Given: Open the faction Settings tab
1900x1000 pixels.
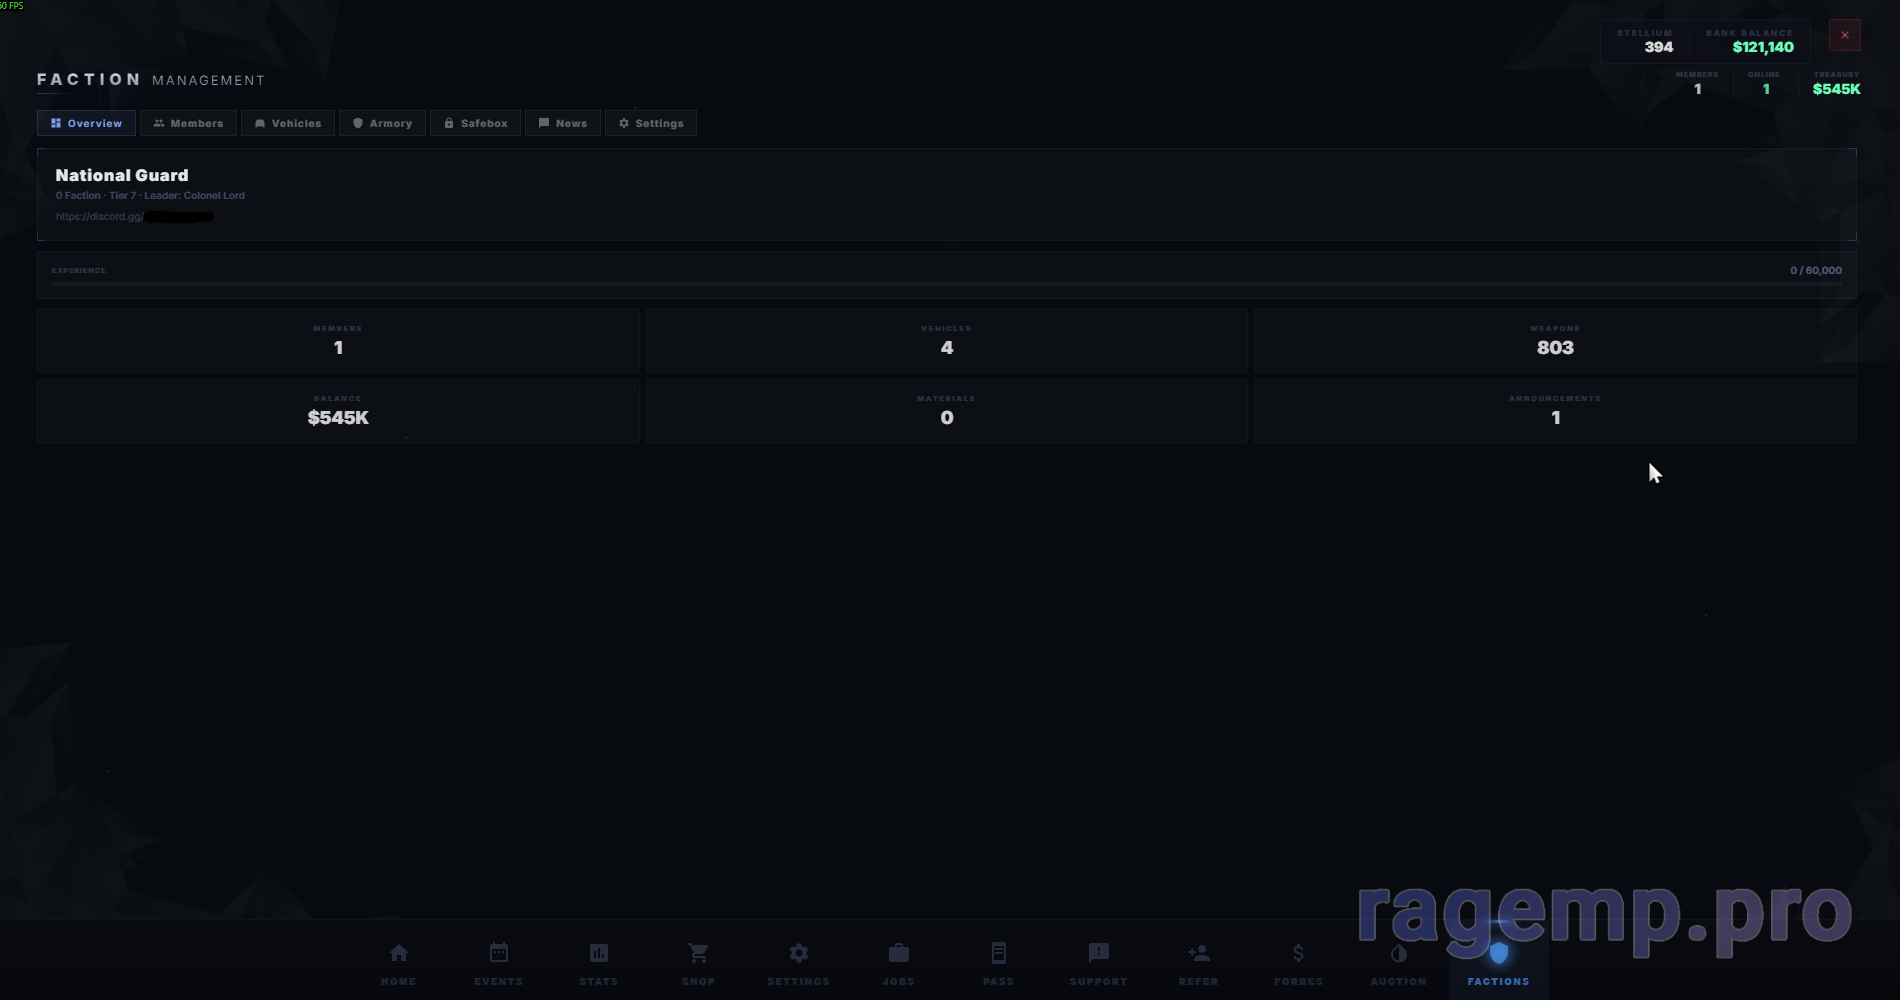Looking at the screenshot, I should pyautogui.click(x=651, y=123).
